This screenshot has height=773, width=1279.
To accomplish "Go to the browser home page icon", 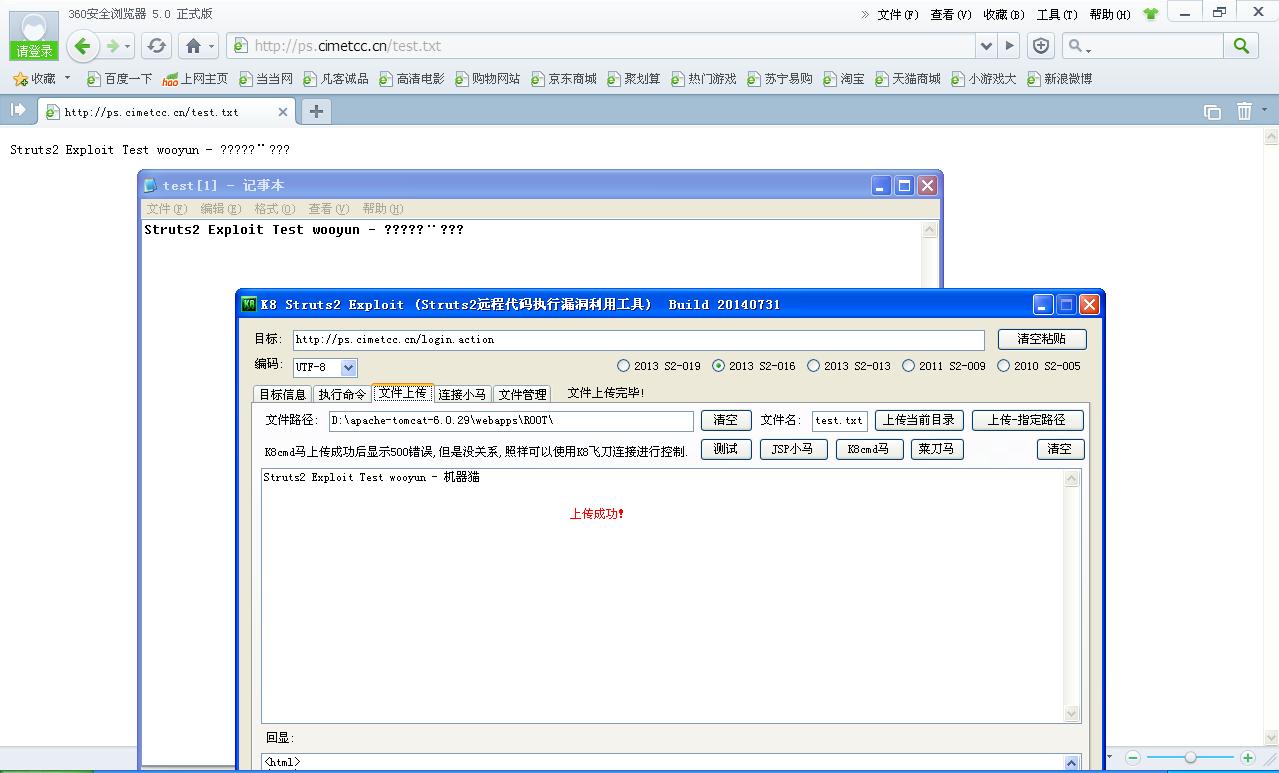I will (194, 45).
